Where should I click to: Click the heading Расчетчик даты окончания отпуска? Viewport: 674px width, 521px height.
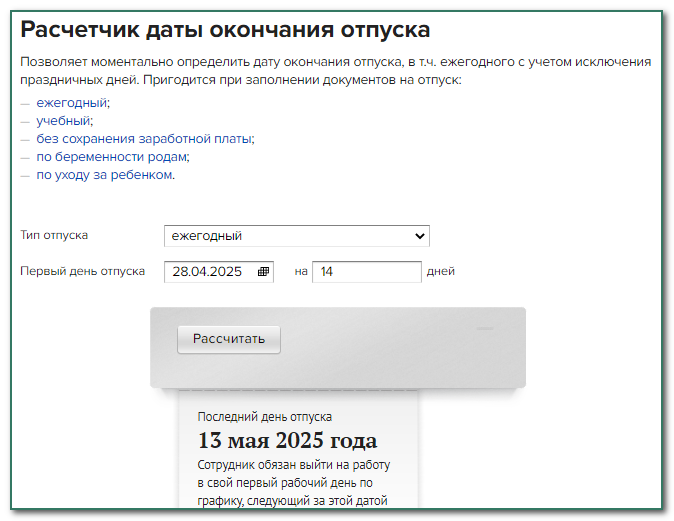[225, 30]
